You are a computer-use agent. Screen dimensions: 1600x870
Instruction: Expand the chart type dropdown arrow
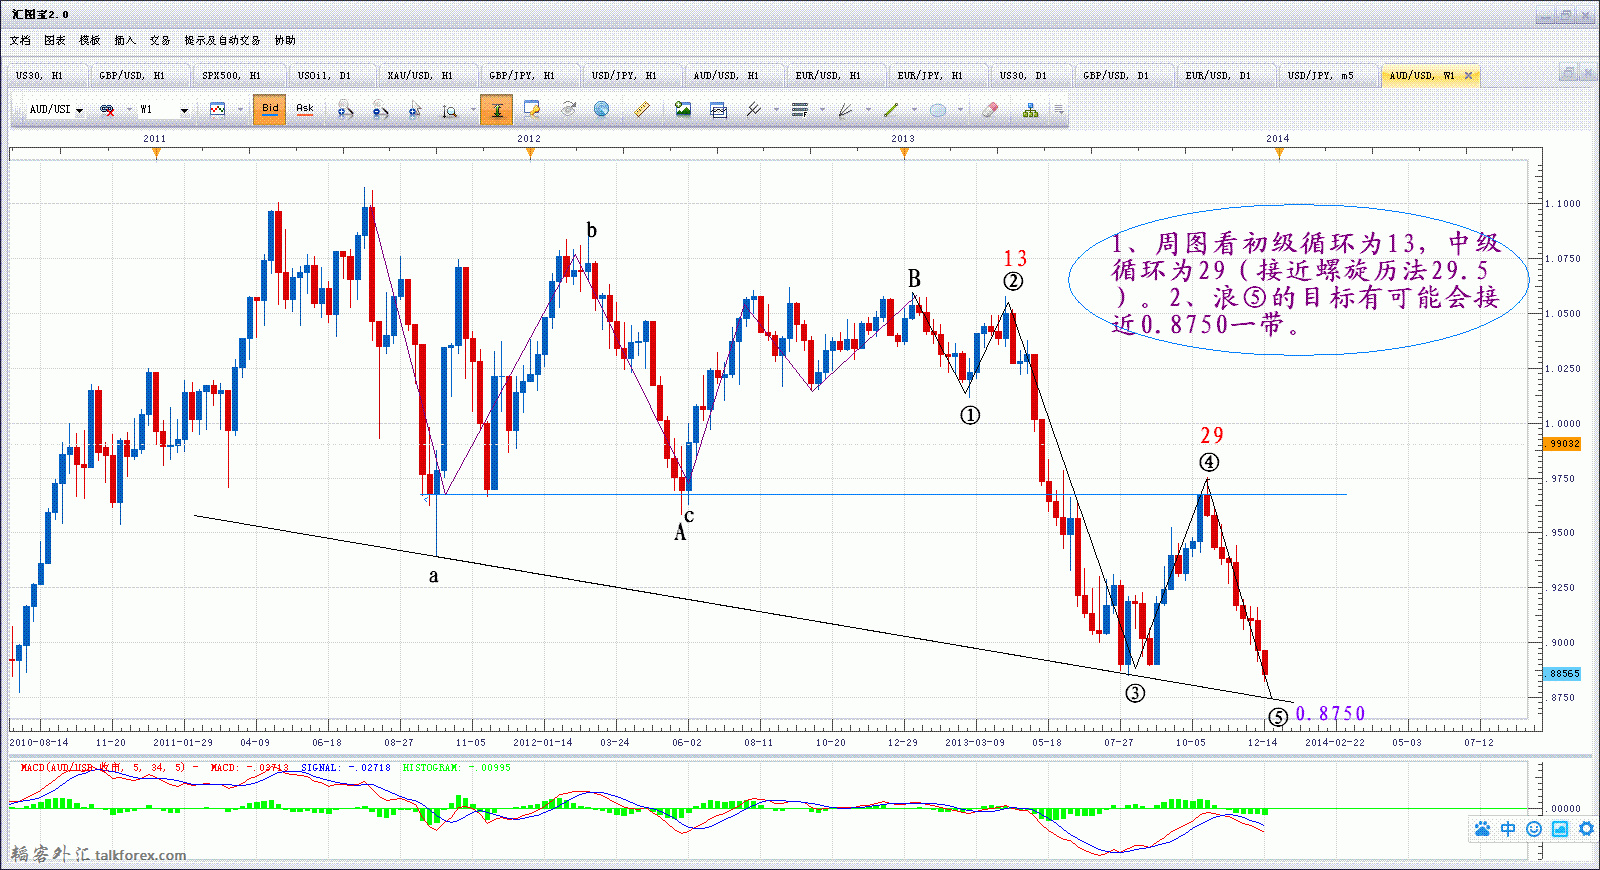[240, 110]
